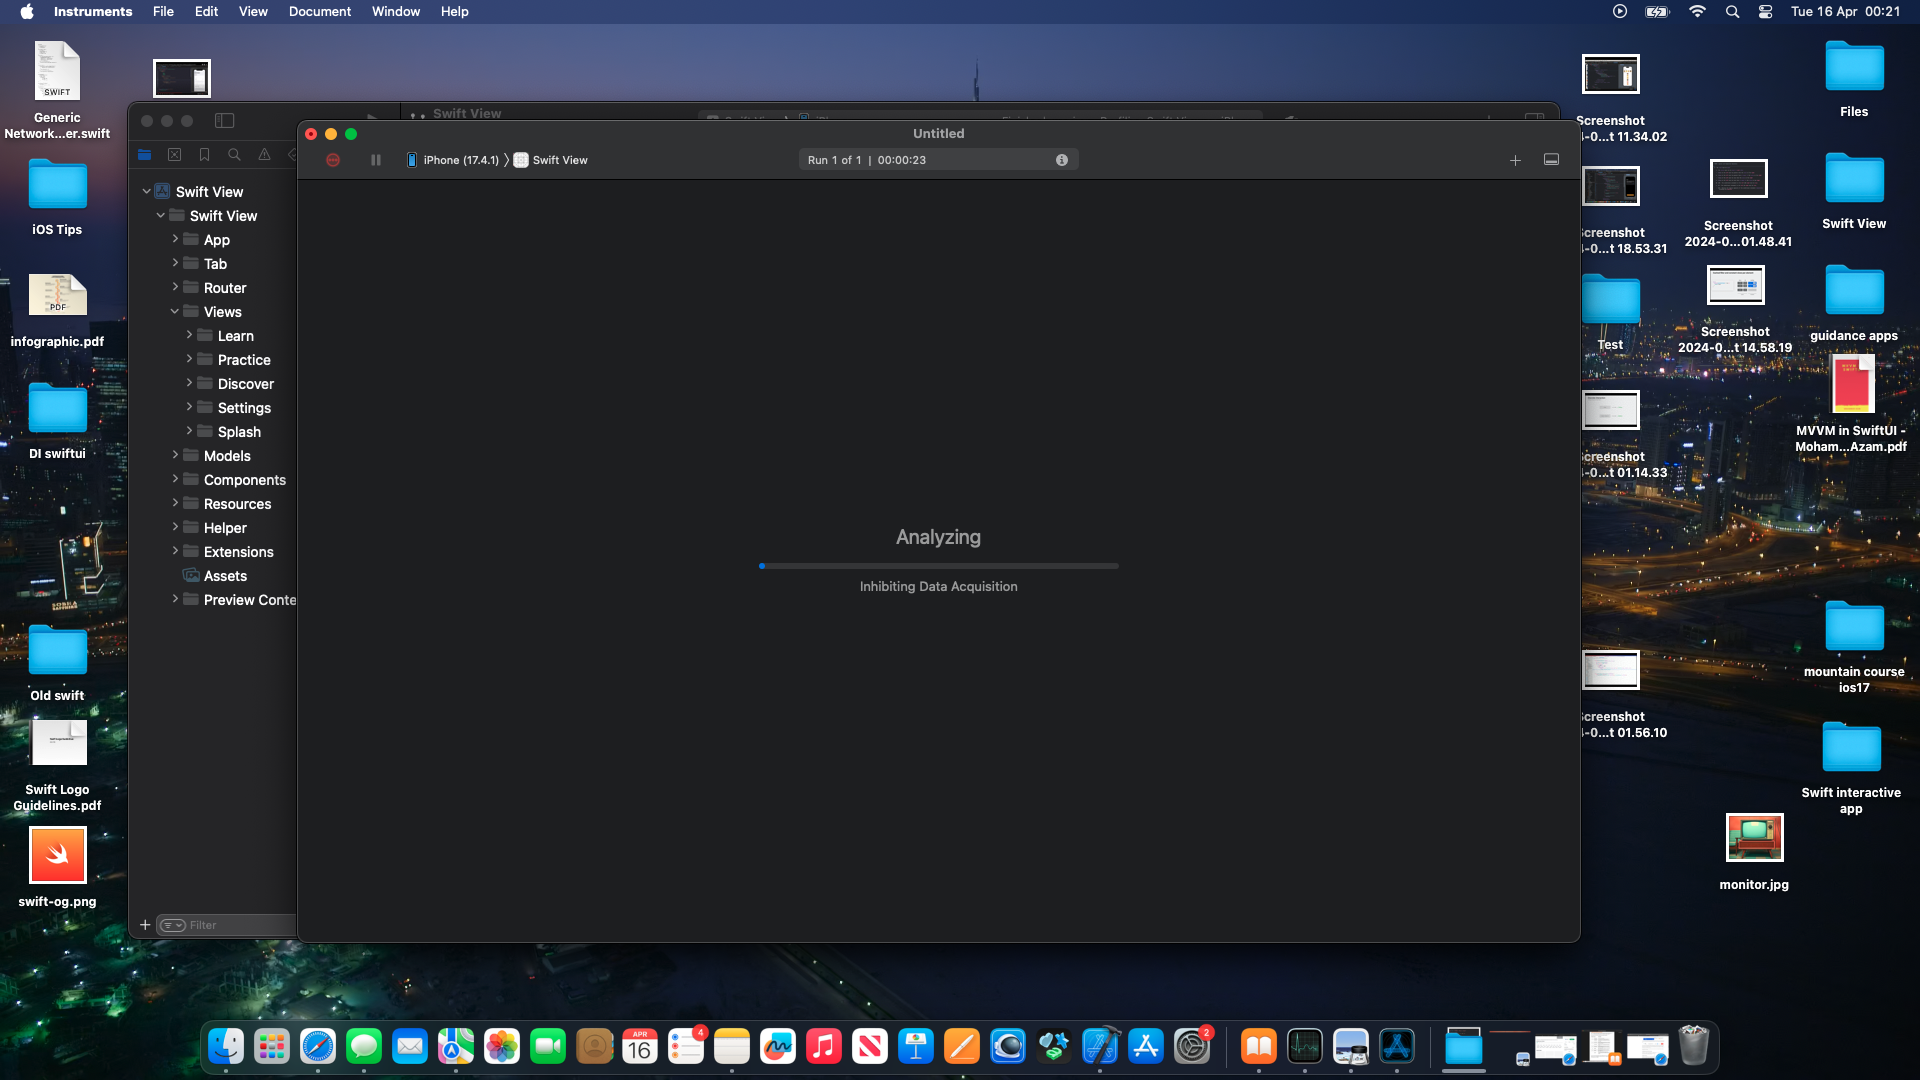
Task: Open the Window menu
Action: (395, 12)
